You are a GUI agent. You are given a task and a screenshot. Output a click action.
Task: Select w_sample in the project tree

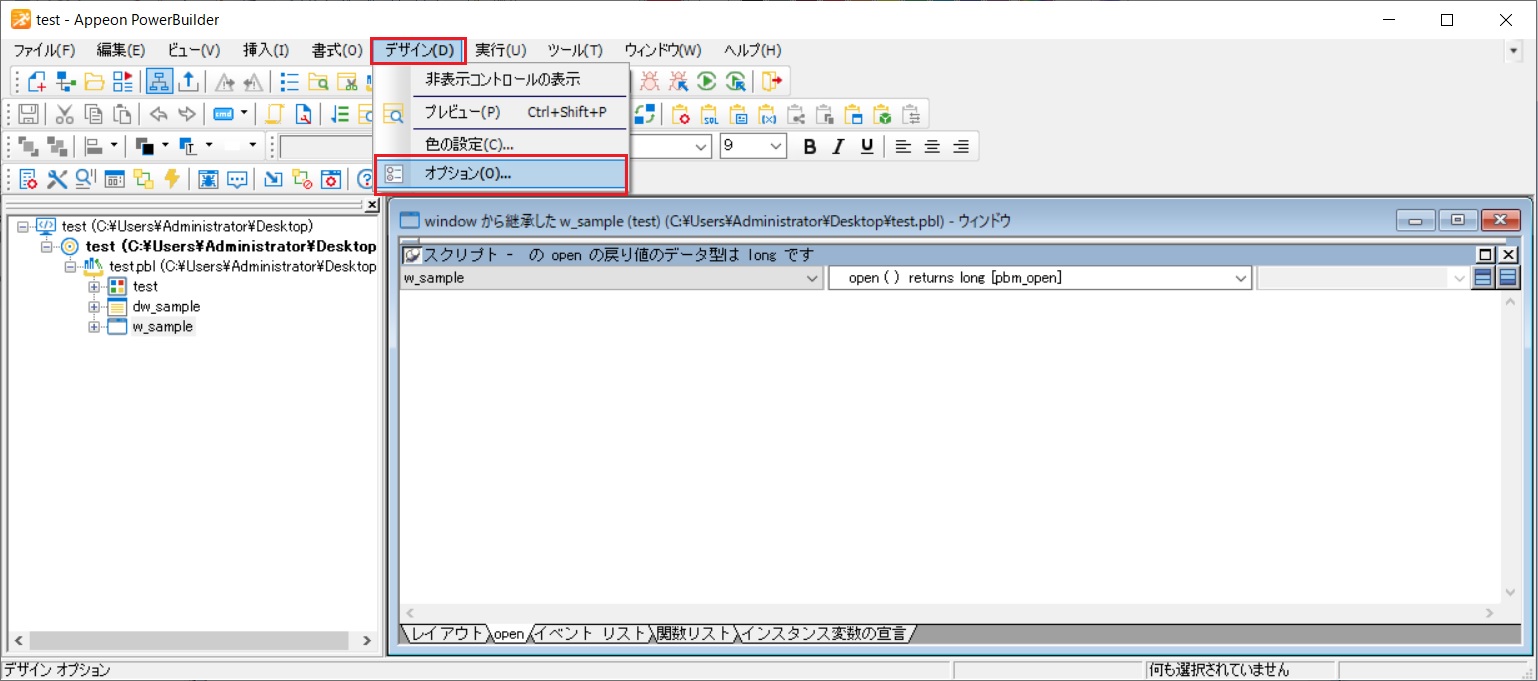161,327
